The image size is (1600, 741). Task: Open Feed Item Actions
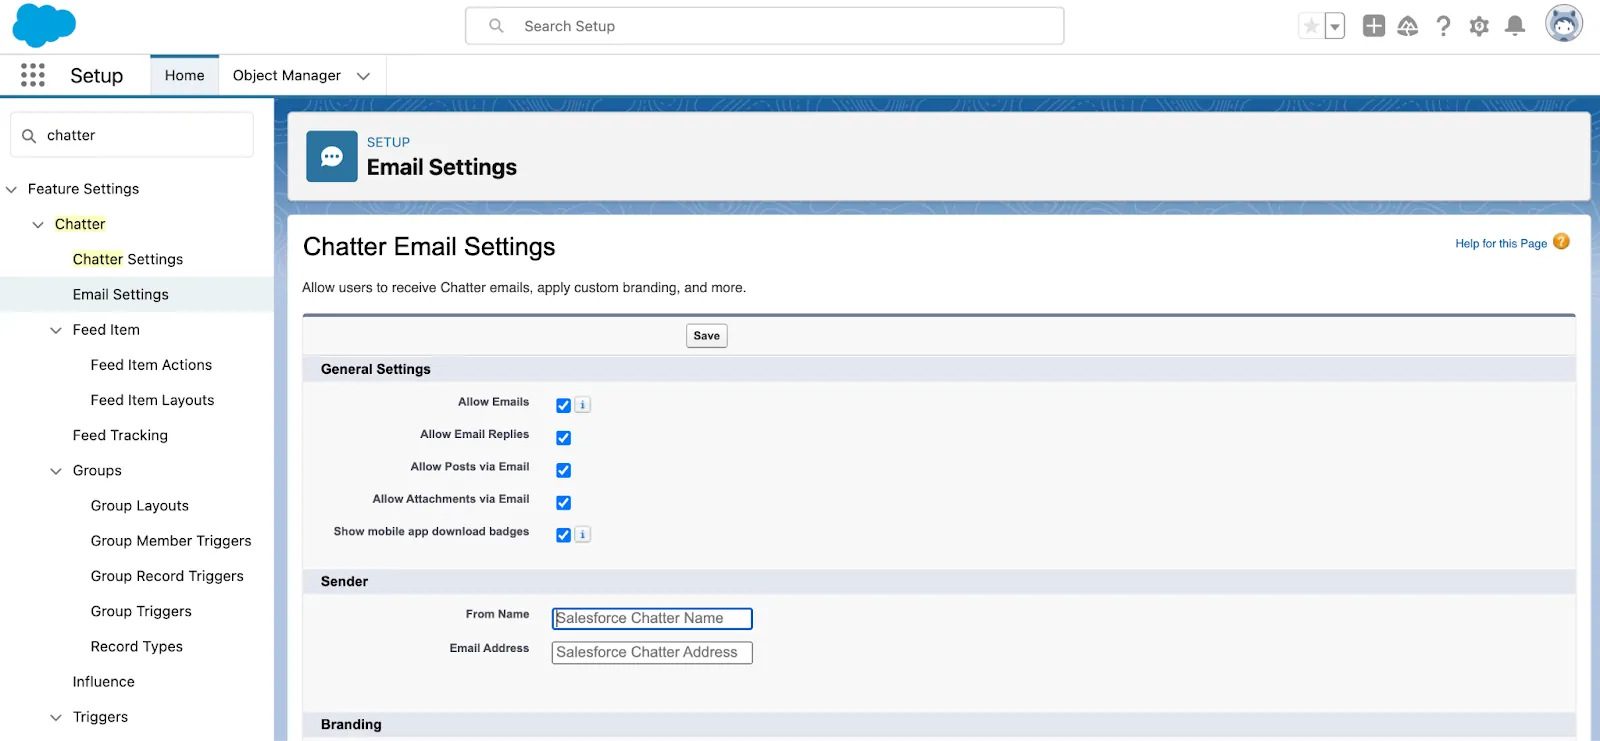pyautogui.click(x=151, y=365)
